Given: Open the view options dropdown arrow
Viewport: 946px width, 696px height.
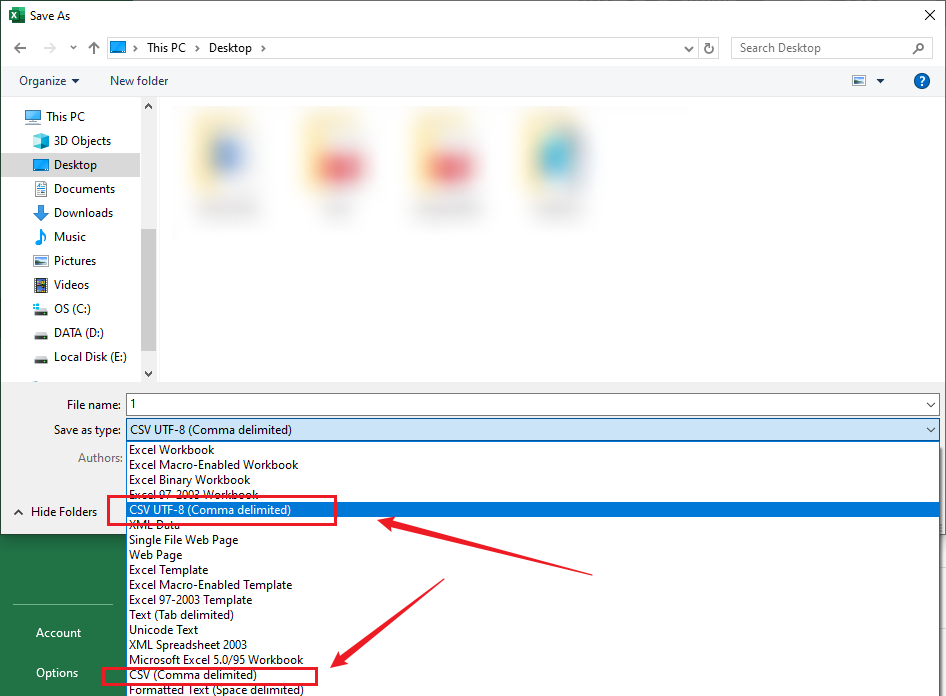Looking at the screenshot, I should point(880,81).
